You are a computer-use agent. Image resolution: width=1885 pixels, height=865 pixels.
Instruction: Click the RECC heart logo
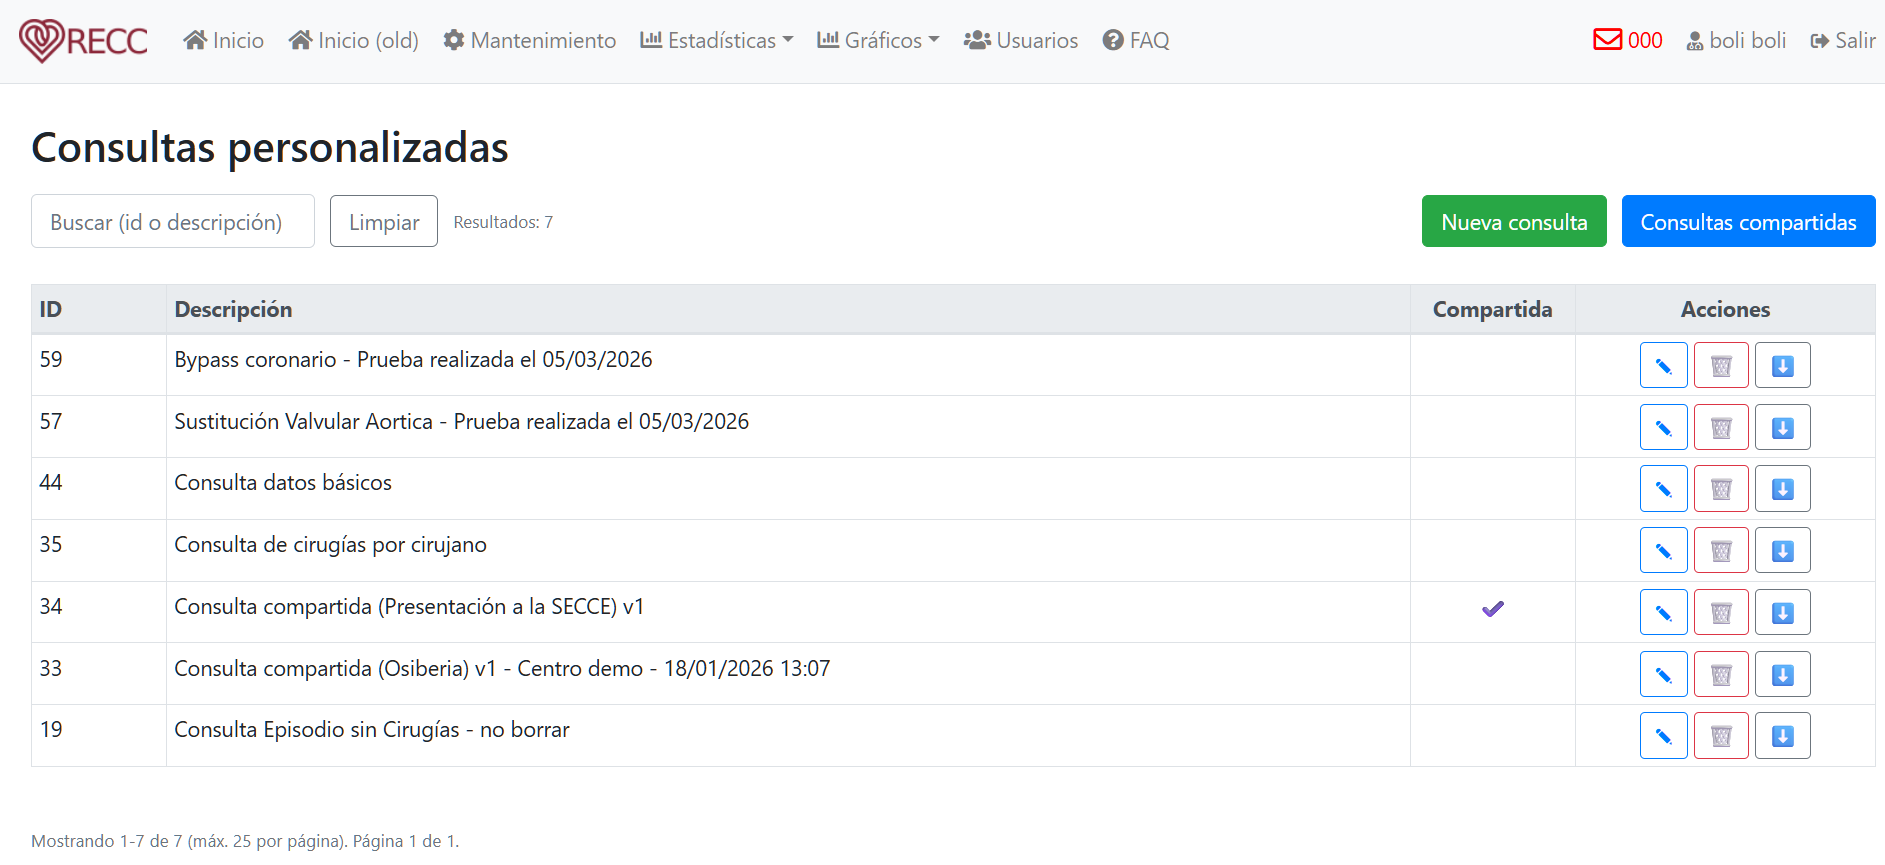coord(83,40)
